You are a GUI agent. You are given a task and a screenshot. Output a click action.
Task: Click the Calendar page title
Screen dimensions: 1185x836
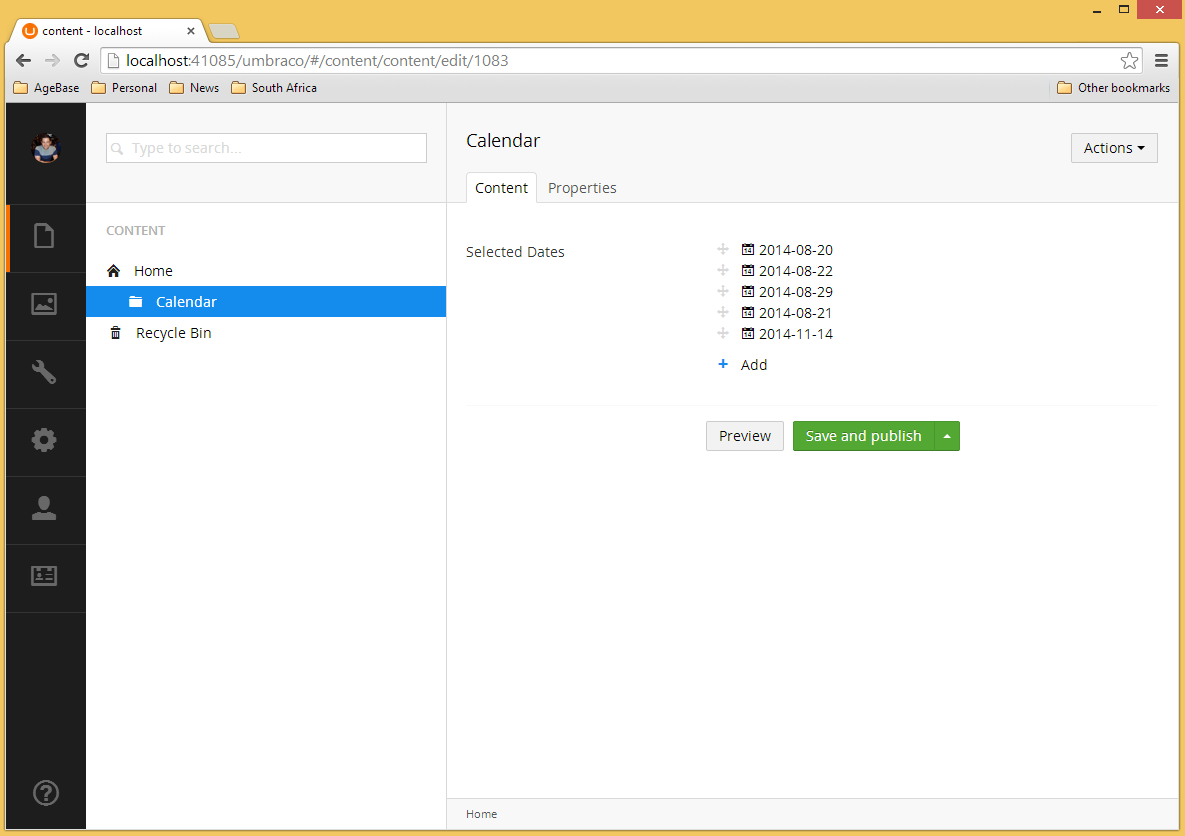click(503, 141)
